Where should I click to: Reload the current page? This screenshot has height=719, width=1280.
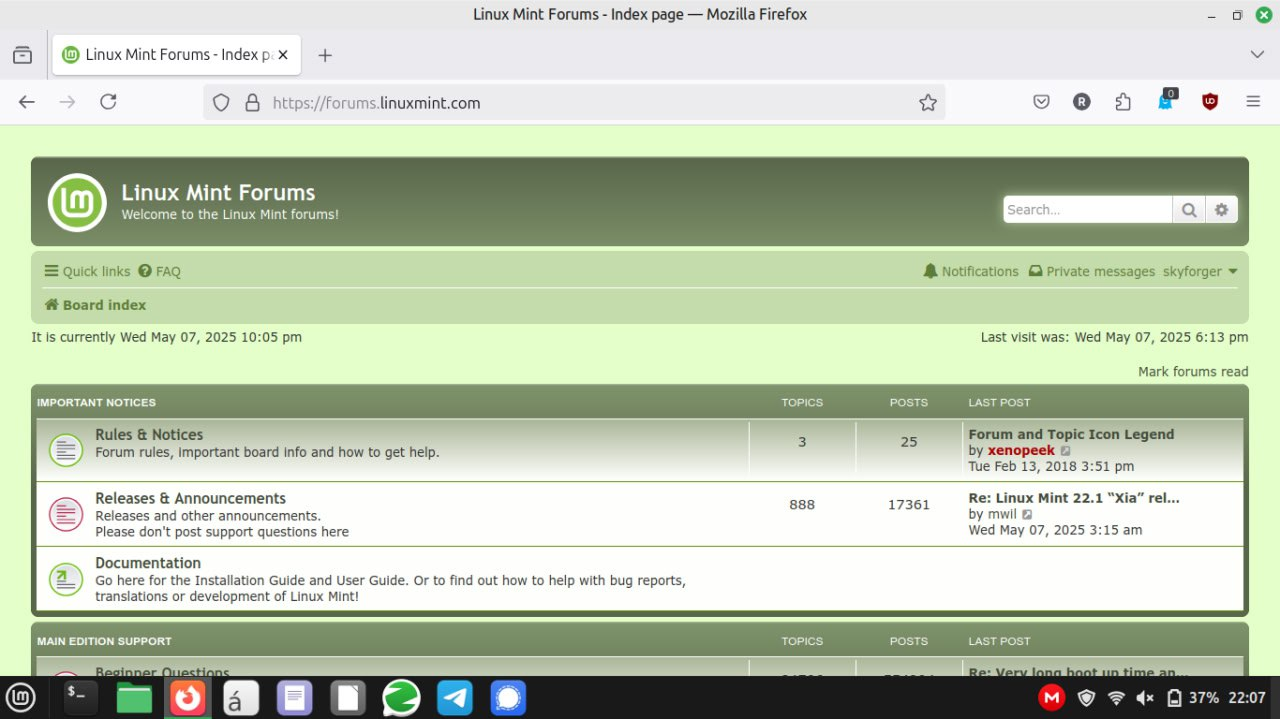tap(108, 102)
